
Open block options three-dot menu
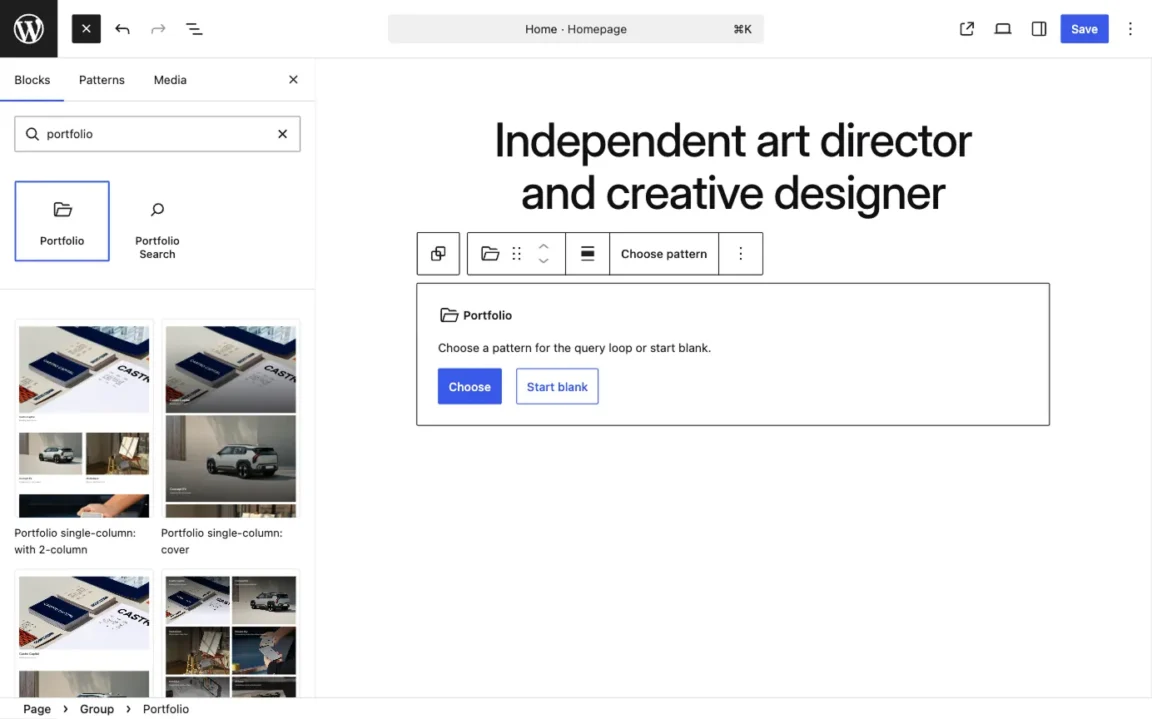pos(740,254)
